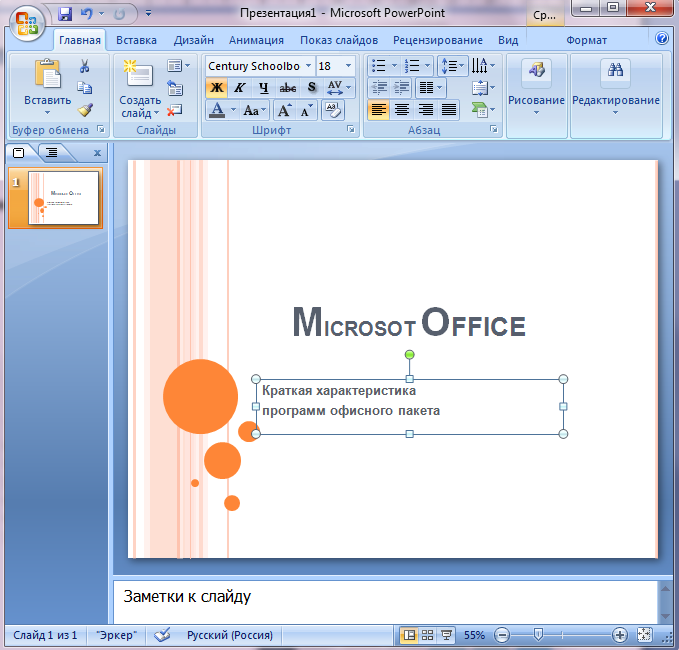Viewport: 679px width, 650px height.
Task: Zoom in with the plus button
Action: click(620, 635)
